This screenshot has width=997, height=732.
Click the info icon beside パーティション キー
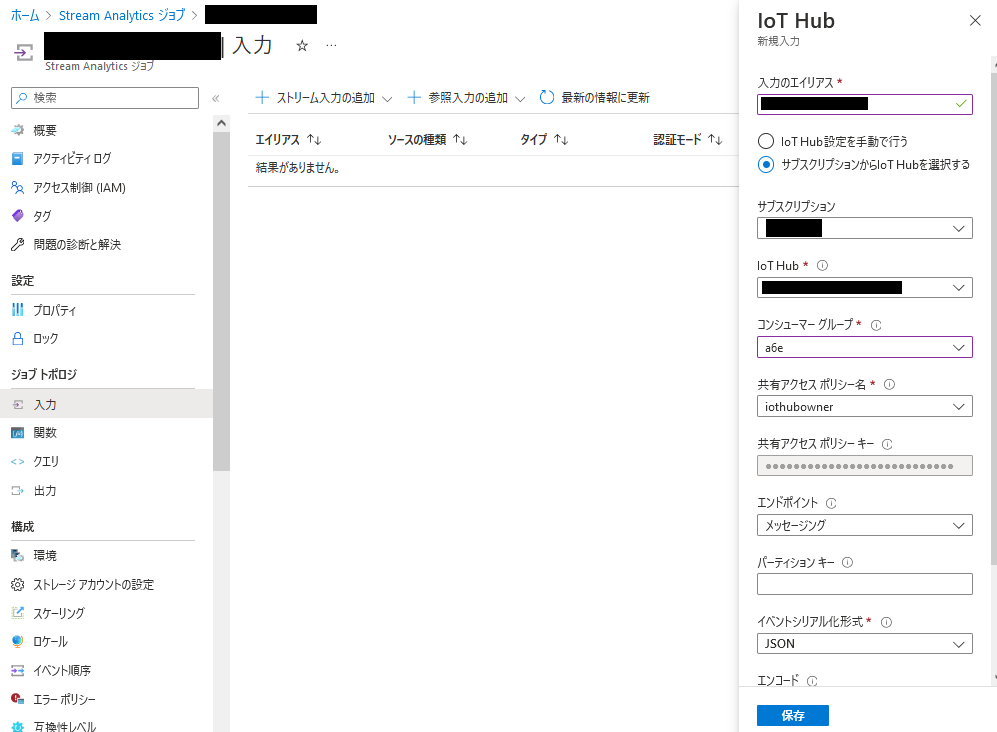[848, 562]
